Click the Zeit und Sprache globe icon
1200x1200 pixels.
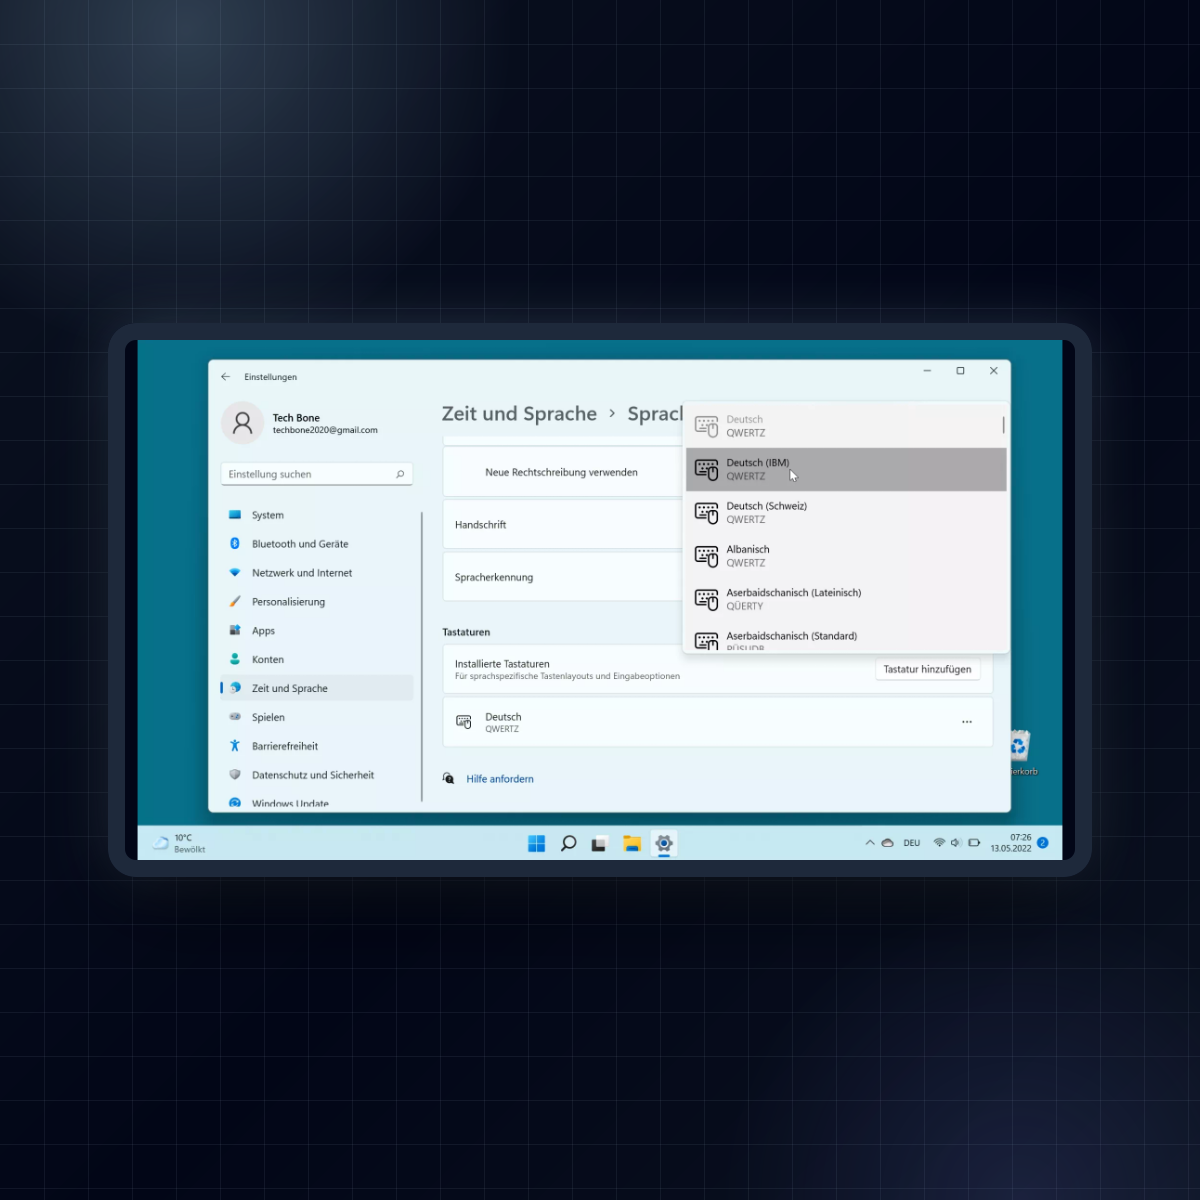[x=235, y=688]
